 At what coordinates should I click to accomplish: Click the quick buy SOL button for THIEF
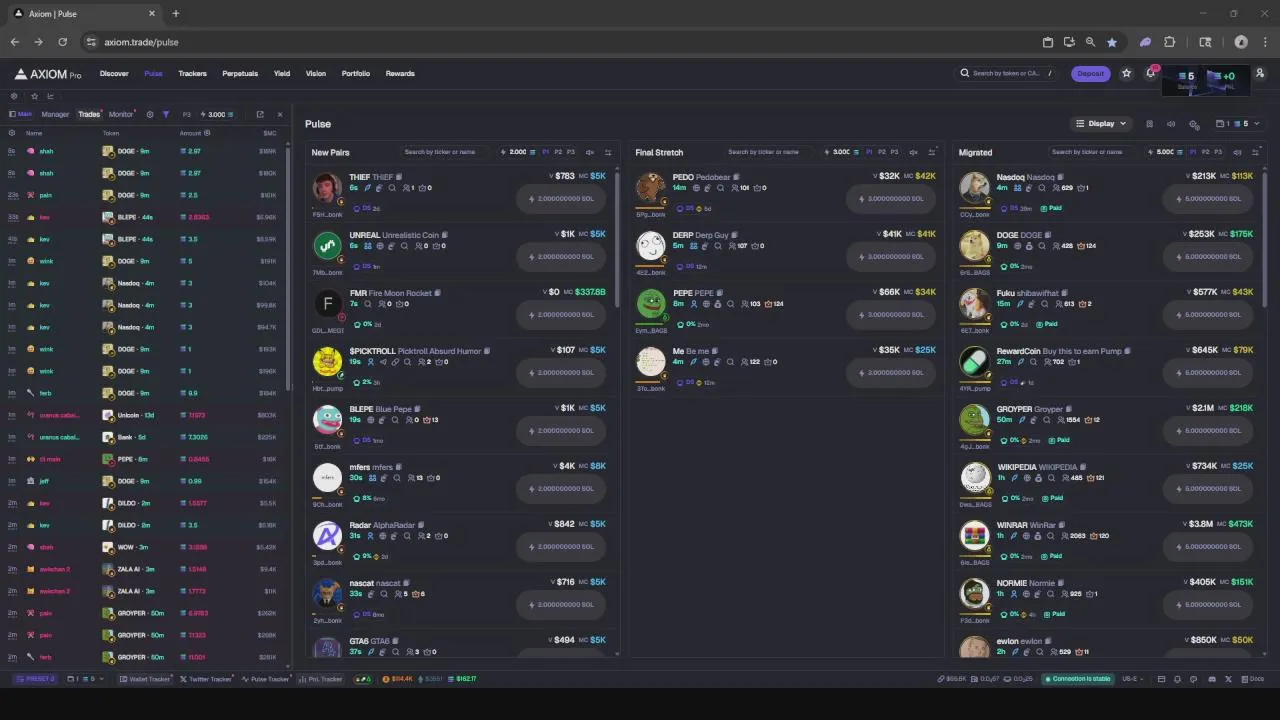tap(561, 199)
